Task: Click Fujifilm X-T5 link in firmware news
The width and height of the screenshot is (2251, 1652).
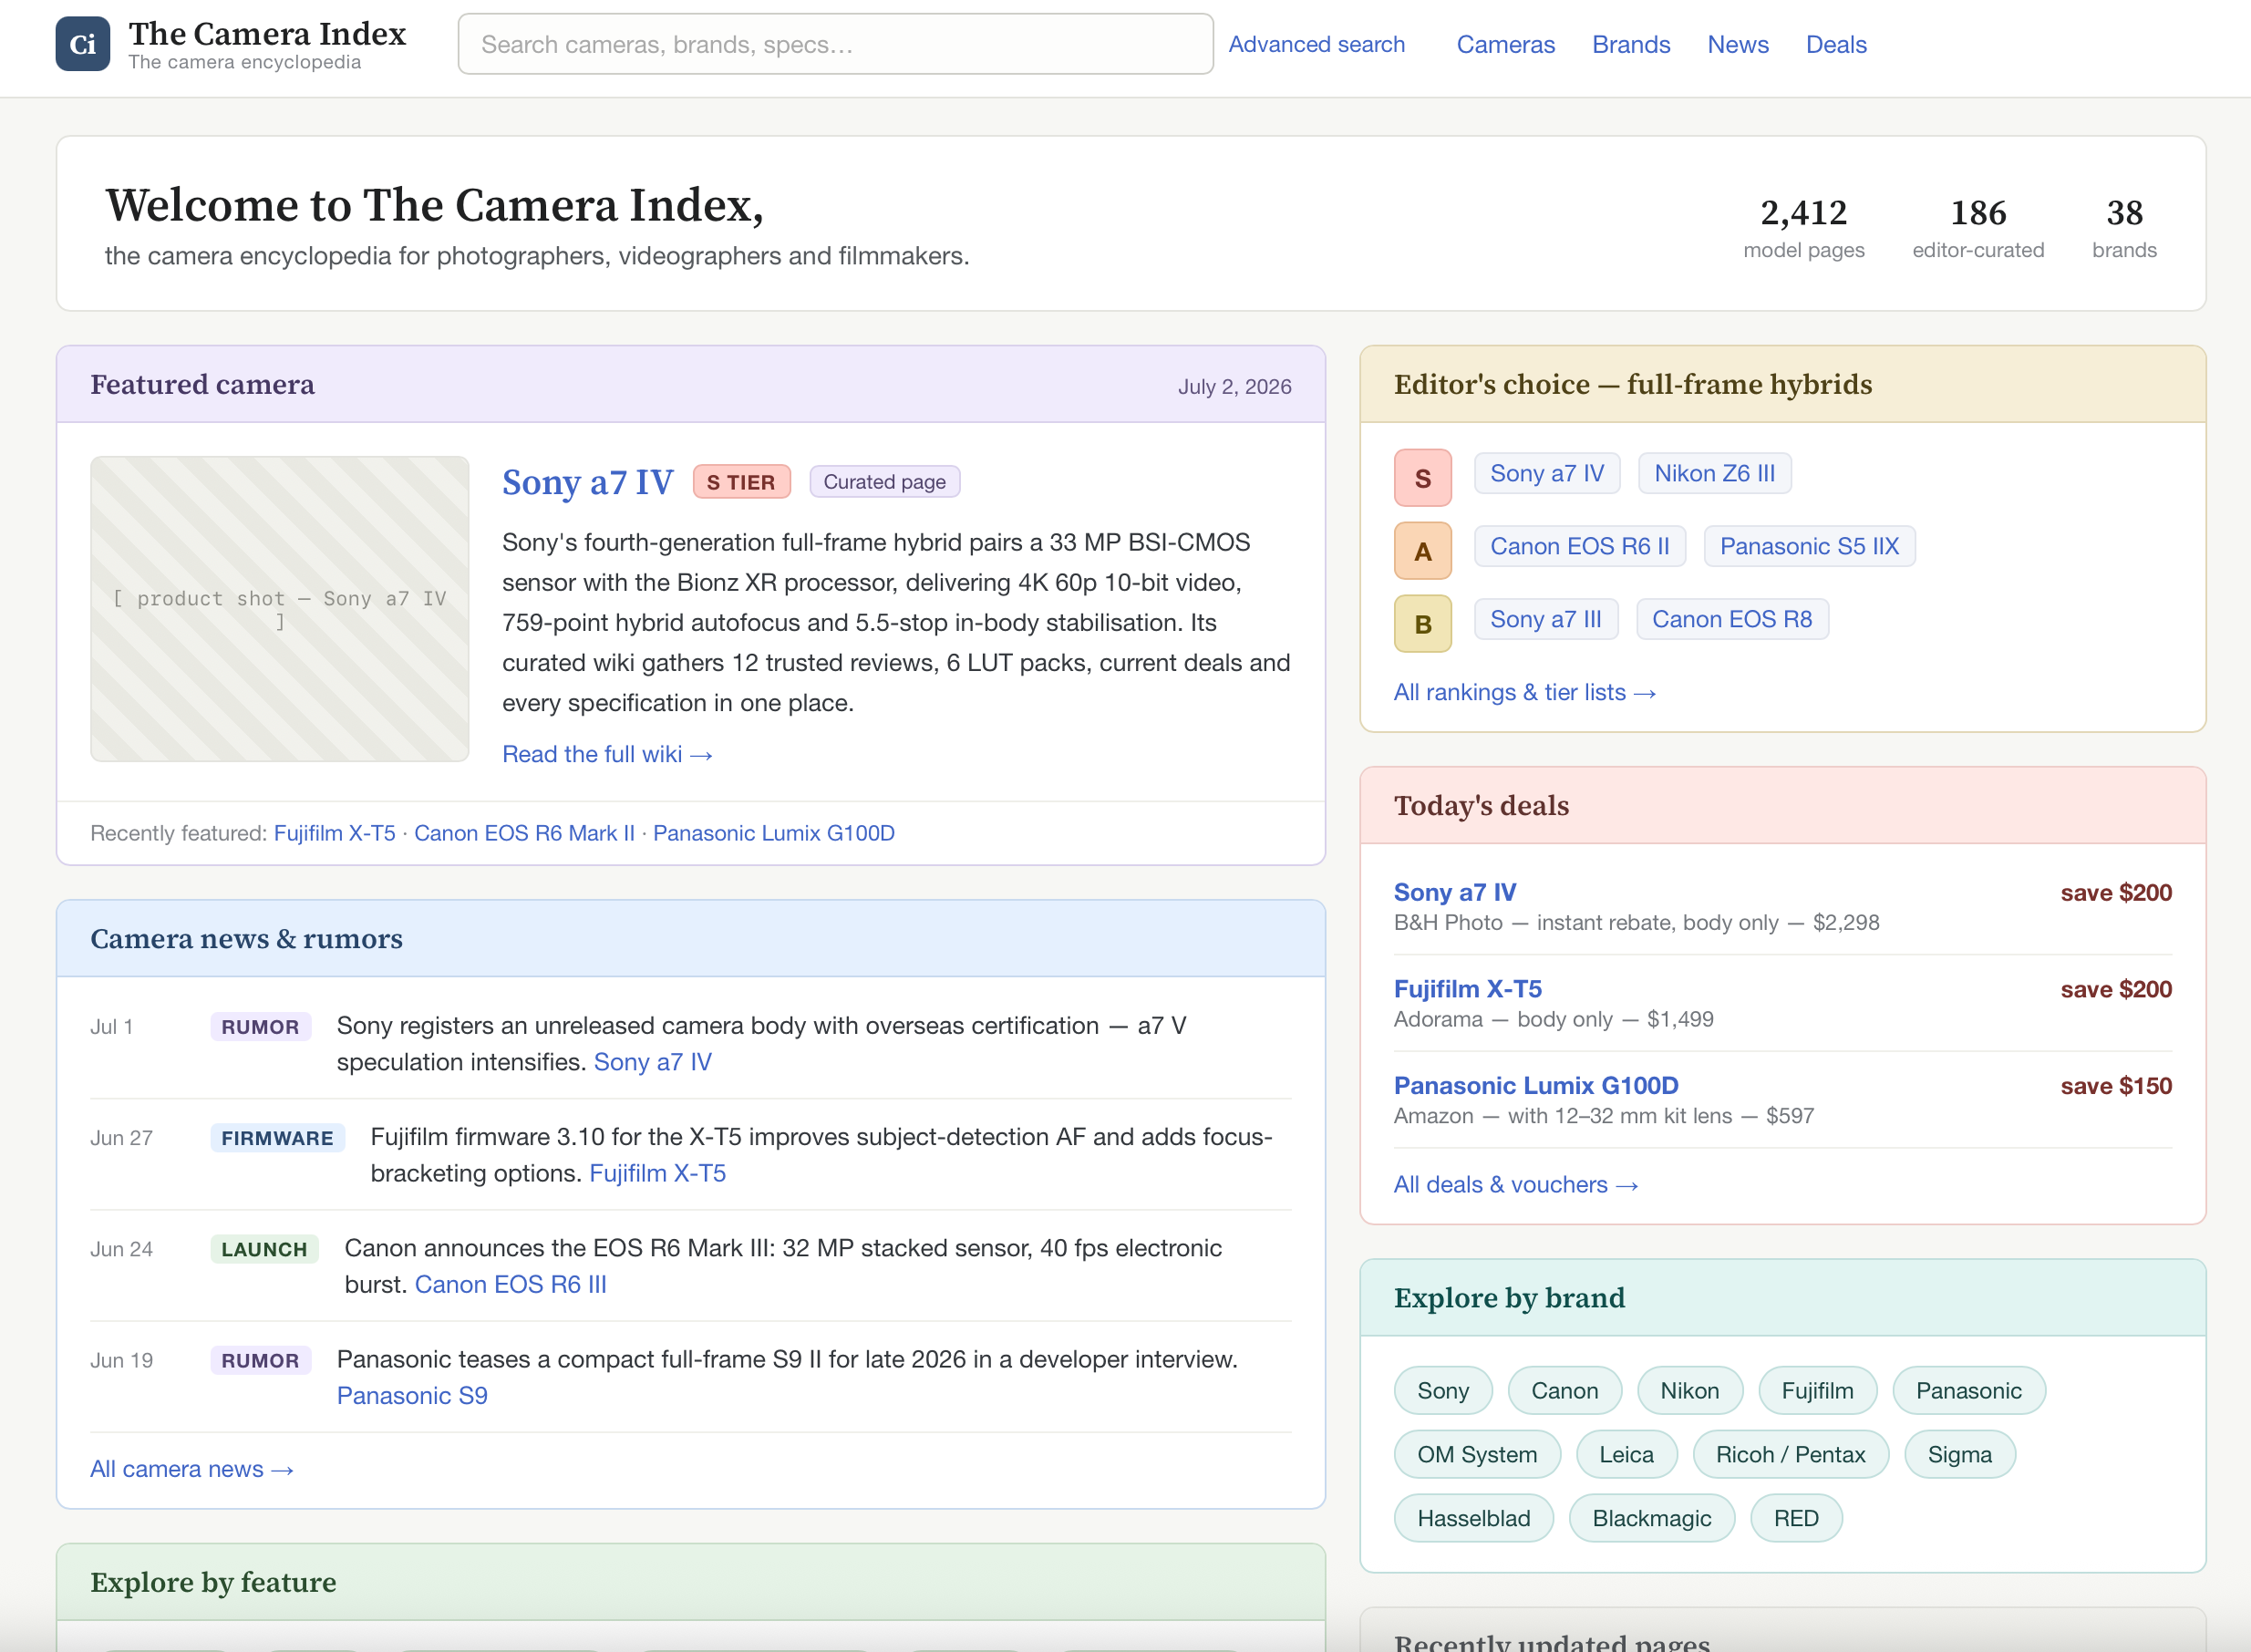Action: tap(658, 1173)
